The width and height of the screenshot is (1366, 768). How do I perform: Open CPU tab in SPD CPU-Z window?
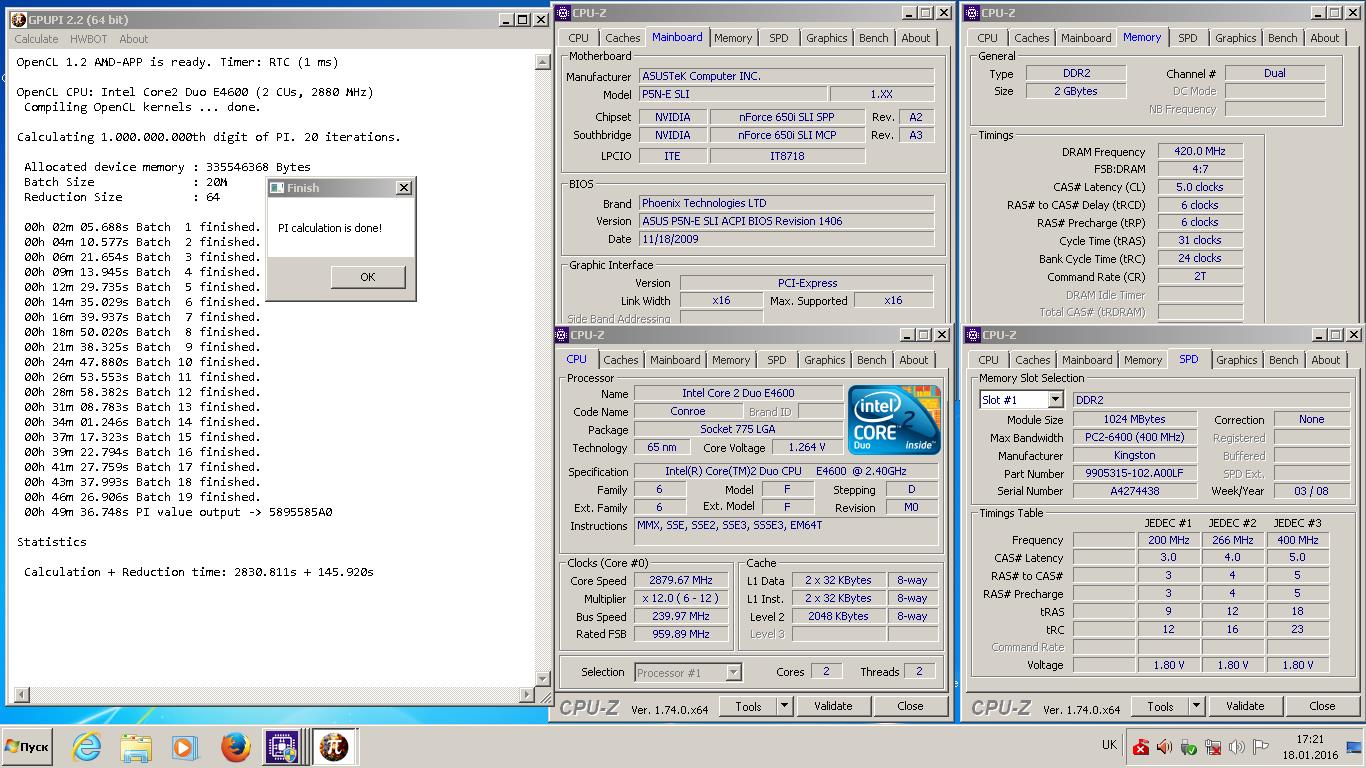989,360
